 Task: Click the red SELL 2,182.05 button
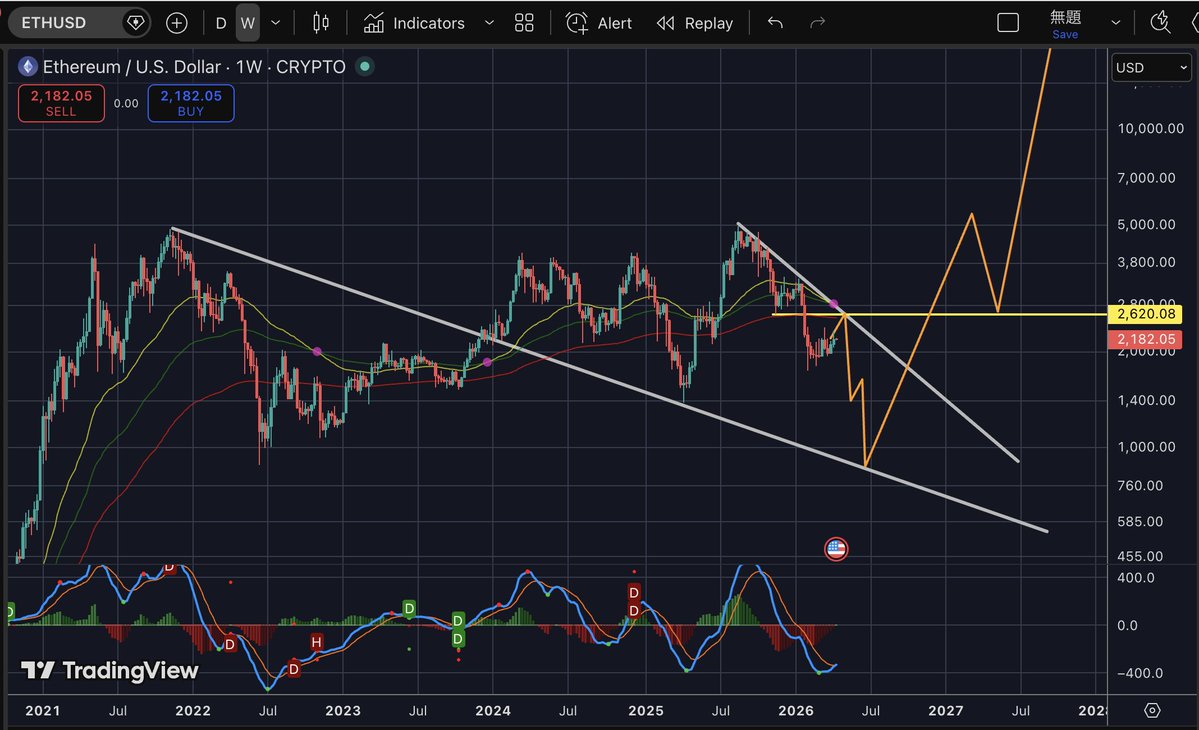click(x=61, y=103)
